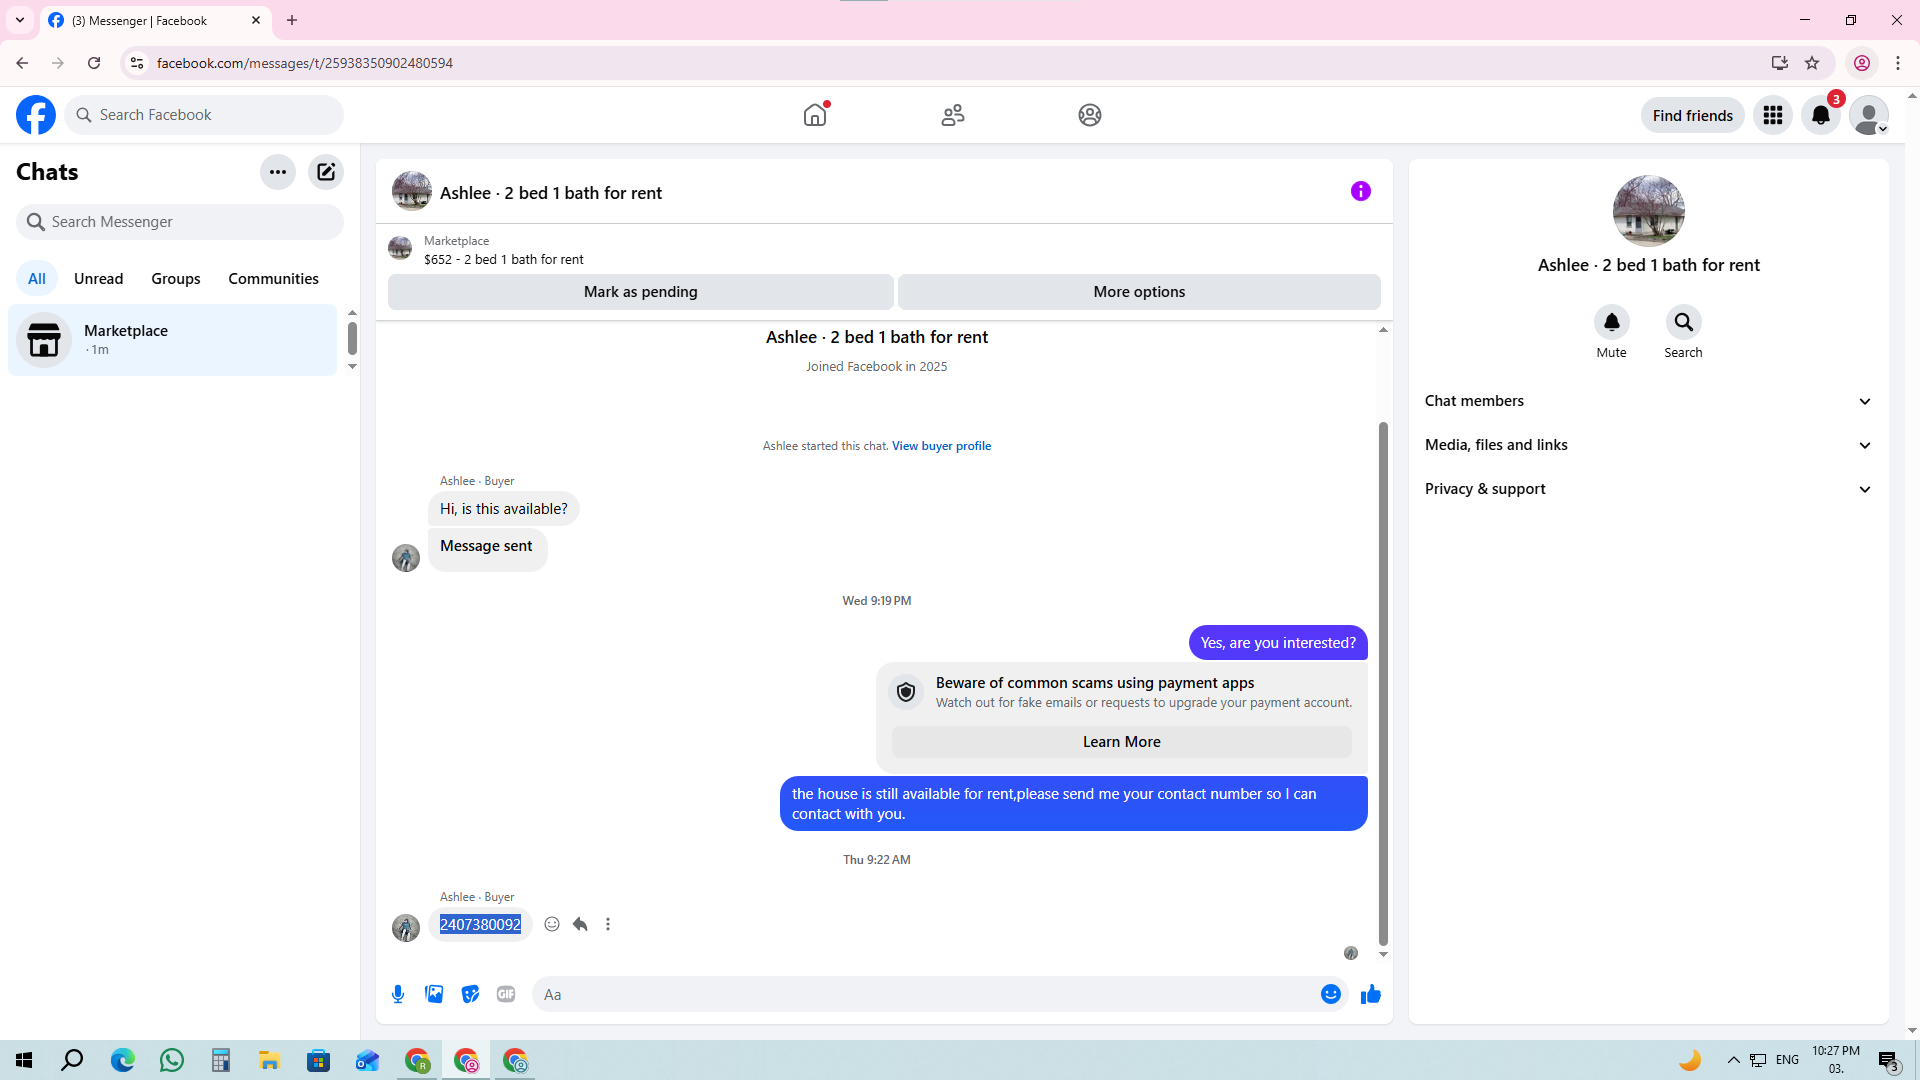This screenshot has height=1080, width=1920.
Task: Open WhatsApp from the Windows taskbar
Action: tap(172, 1060)
